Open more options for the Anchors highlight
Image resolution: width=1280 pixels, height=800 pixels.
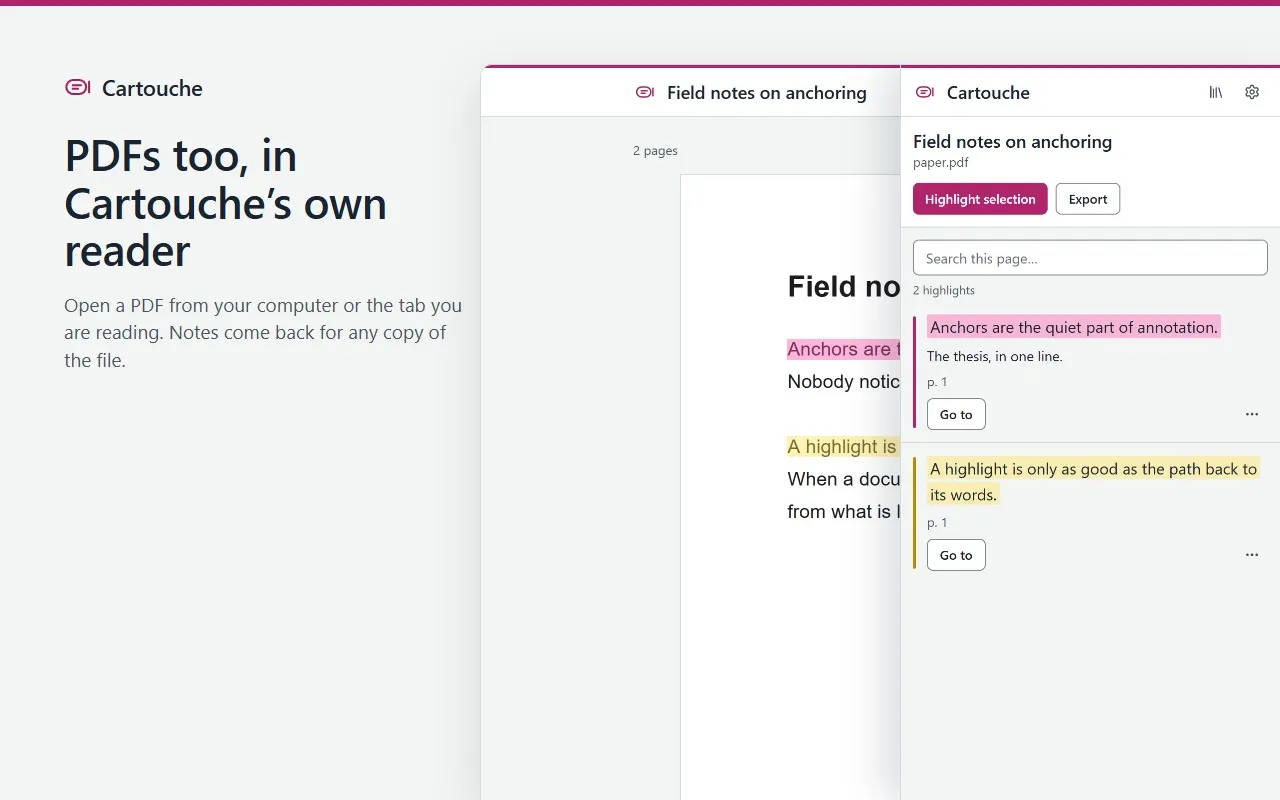click(x=1252, y=414)
